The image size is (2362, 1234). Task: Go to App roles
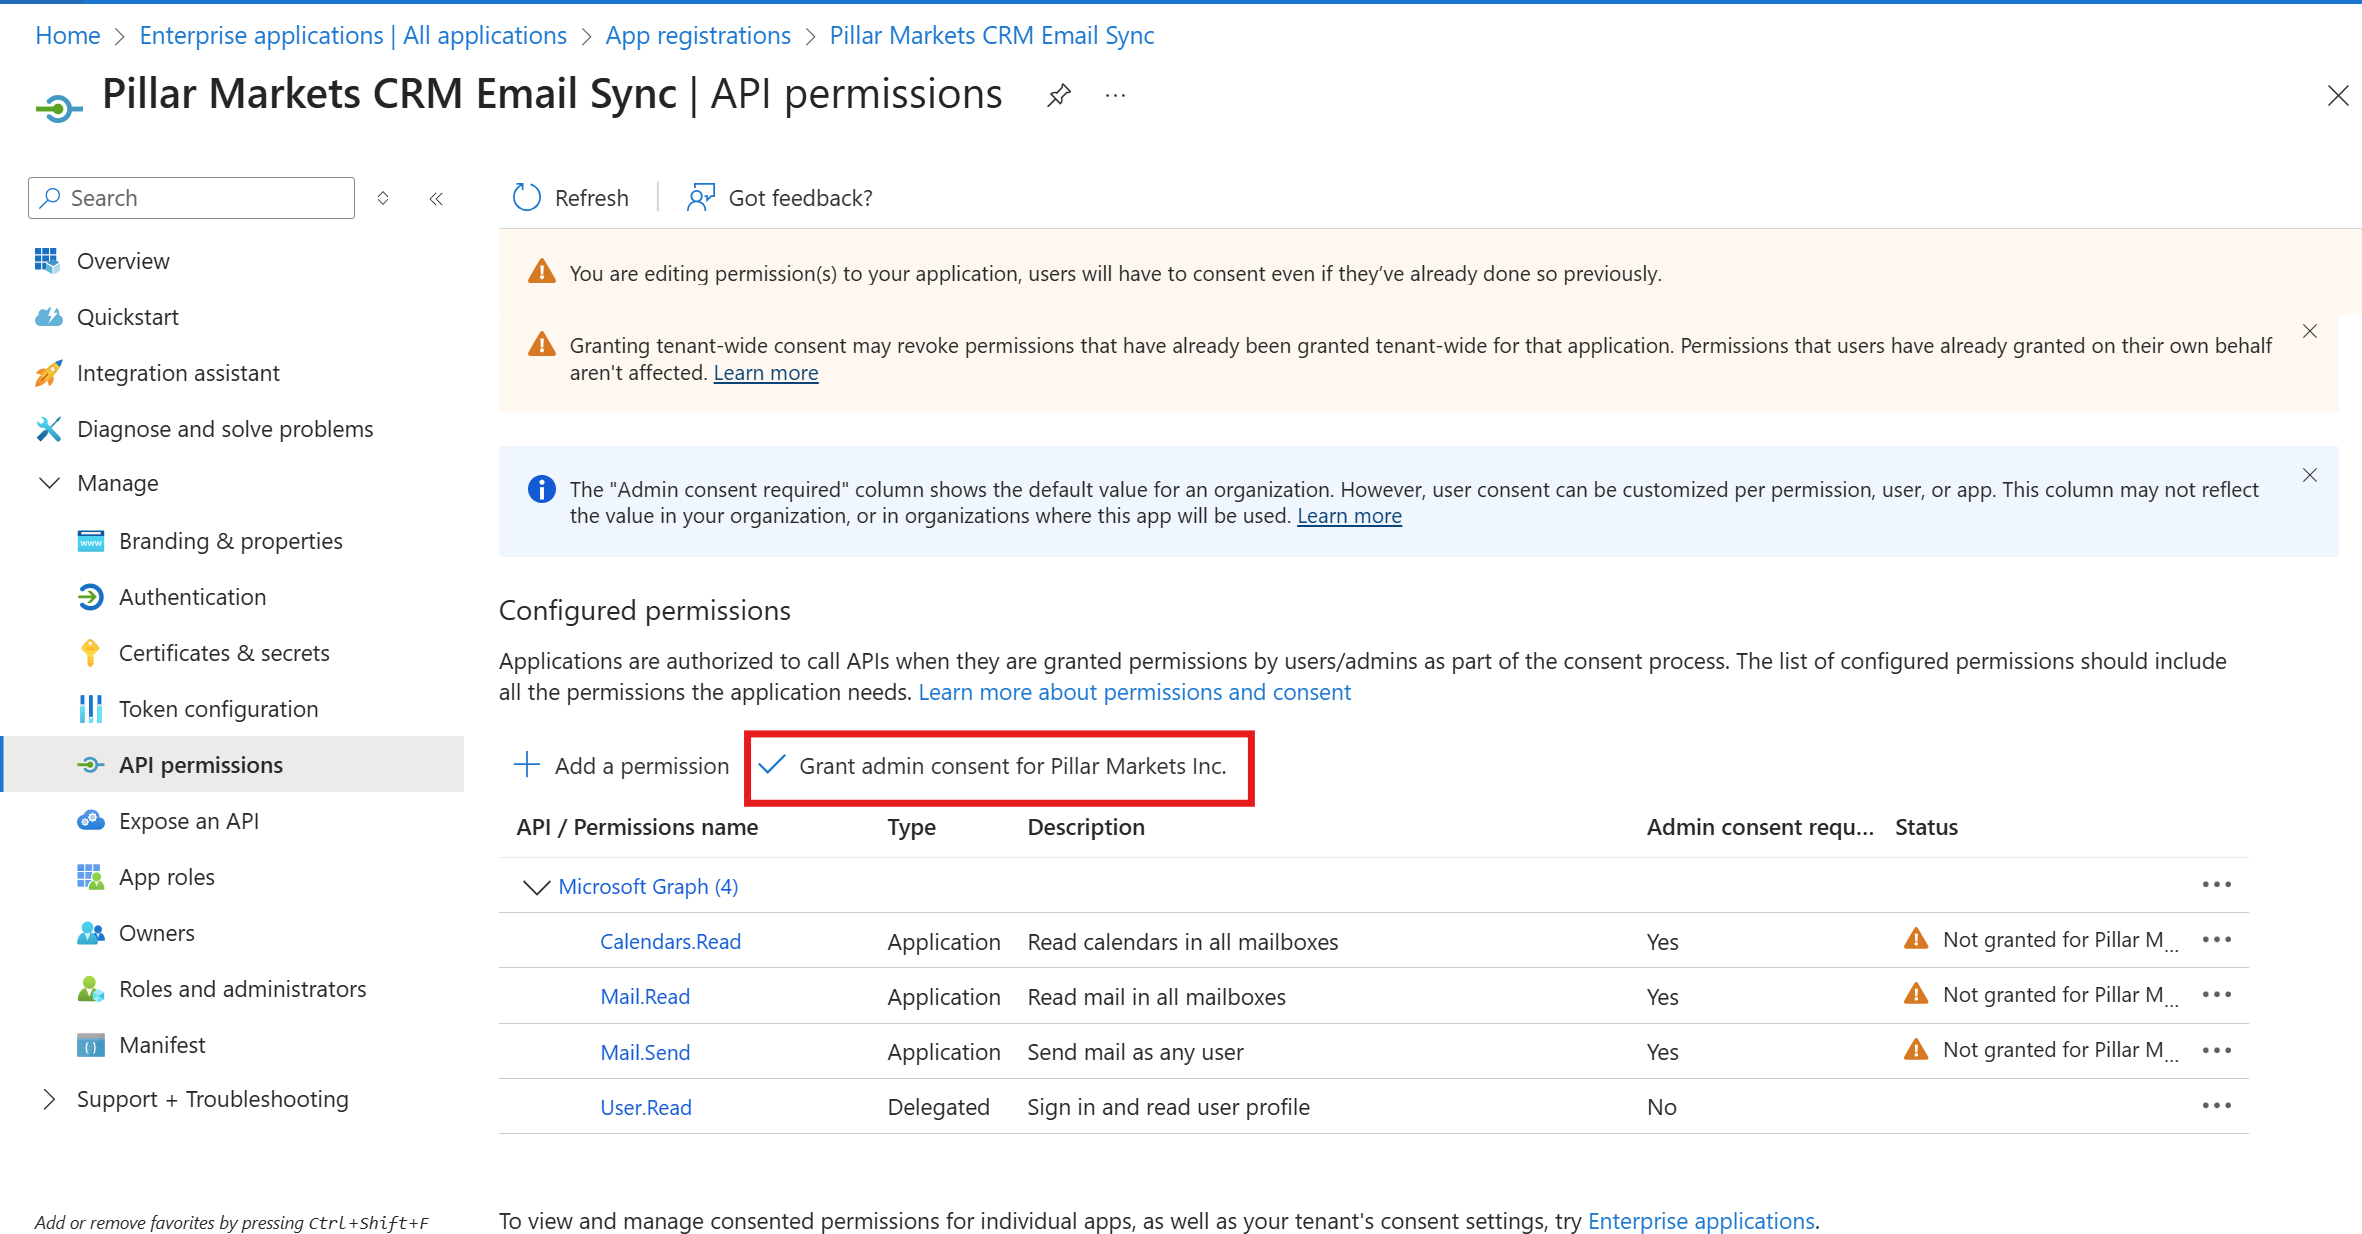click(166, 877)
